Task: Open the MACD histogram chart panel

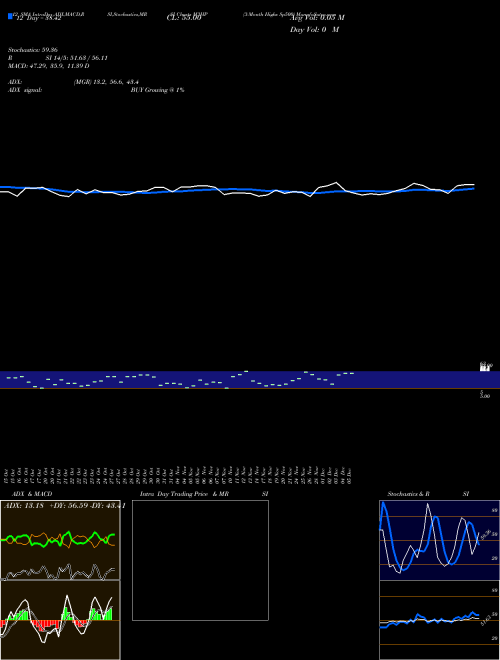Action: tap(60, 620)
